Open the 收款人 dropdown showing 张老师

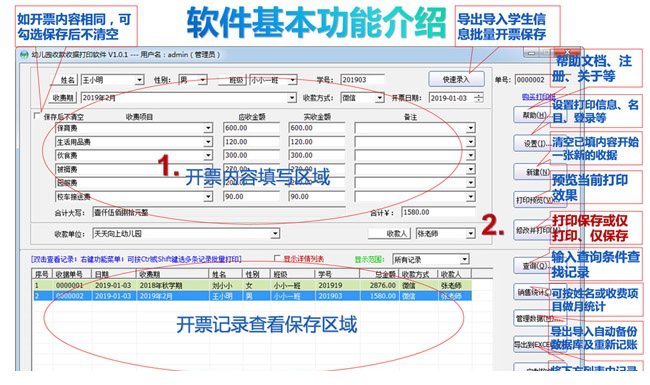[471, 234]
